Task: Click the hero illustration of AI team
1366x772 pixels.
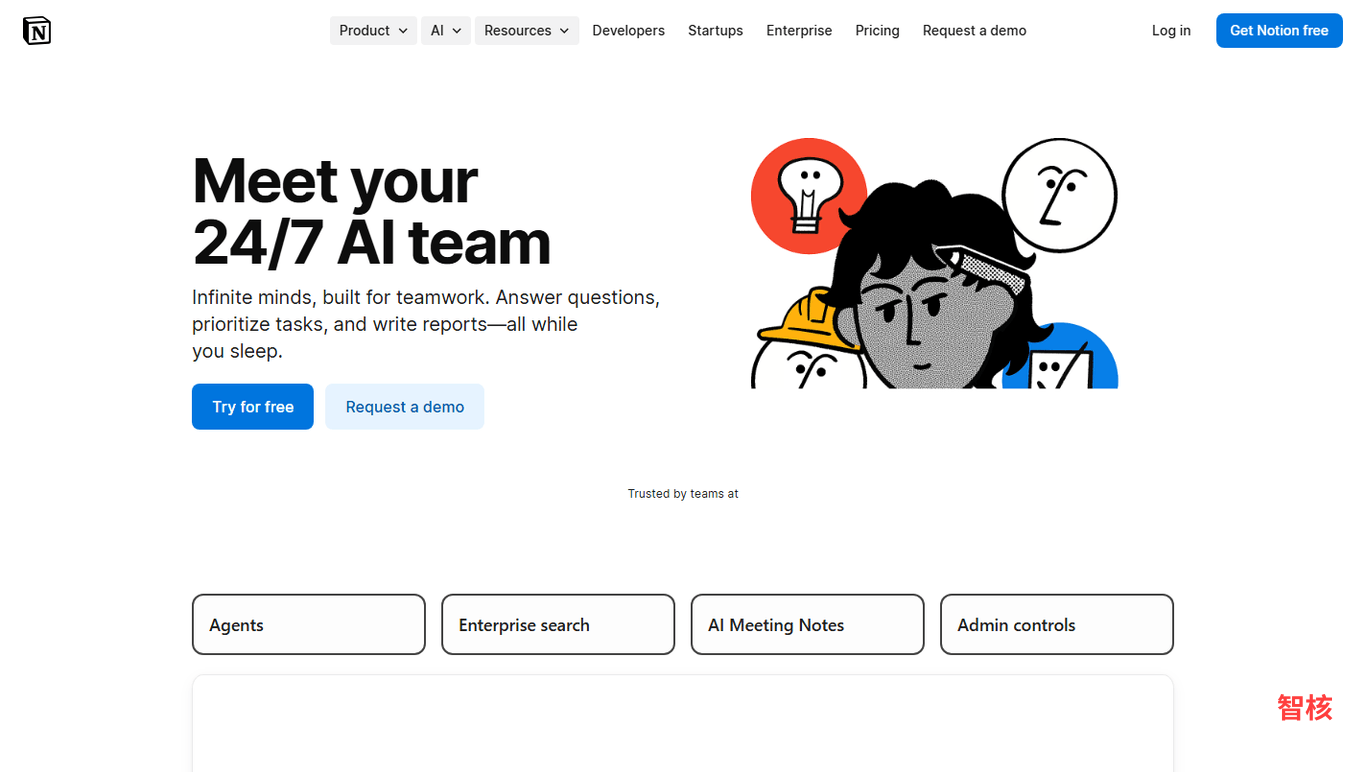Action: pyautogui.click(x=934, y=263)
